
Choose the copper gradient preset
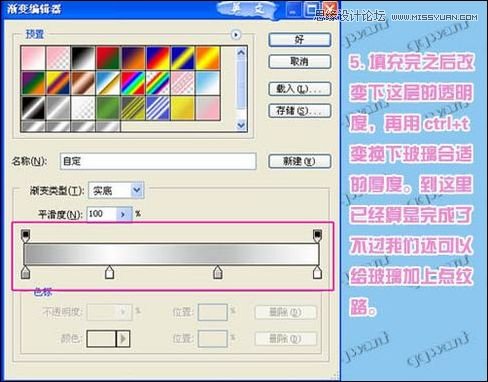click(83, 83)
